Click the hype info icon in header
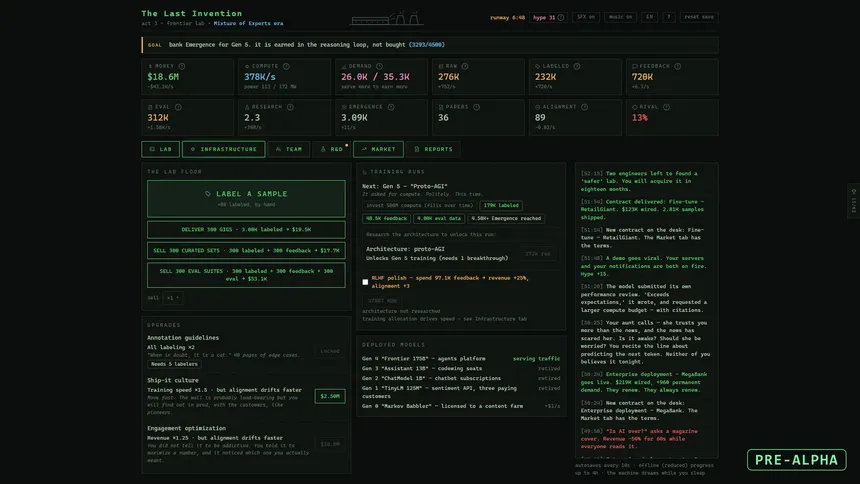Image resolution: width=860 pixels, height=484 pixels. coord(561,17)
